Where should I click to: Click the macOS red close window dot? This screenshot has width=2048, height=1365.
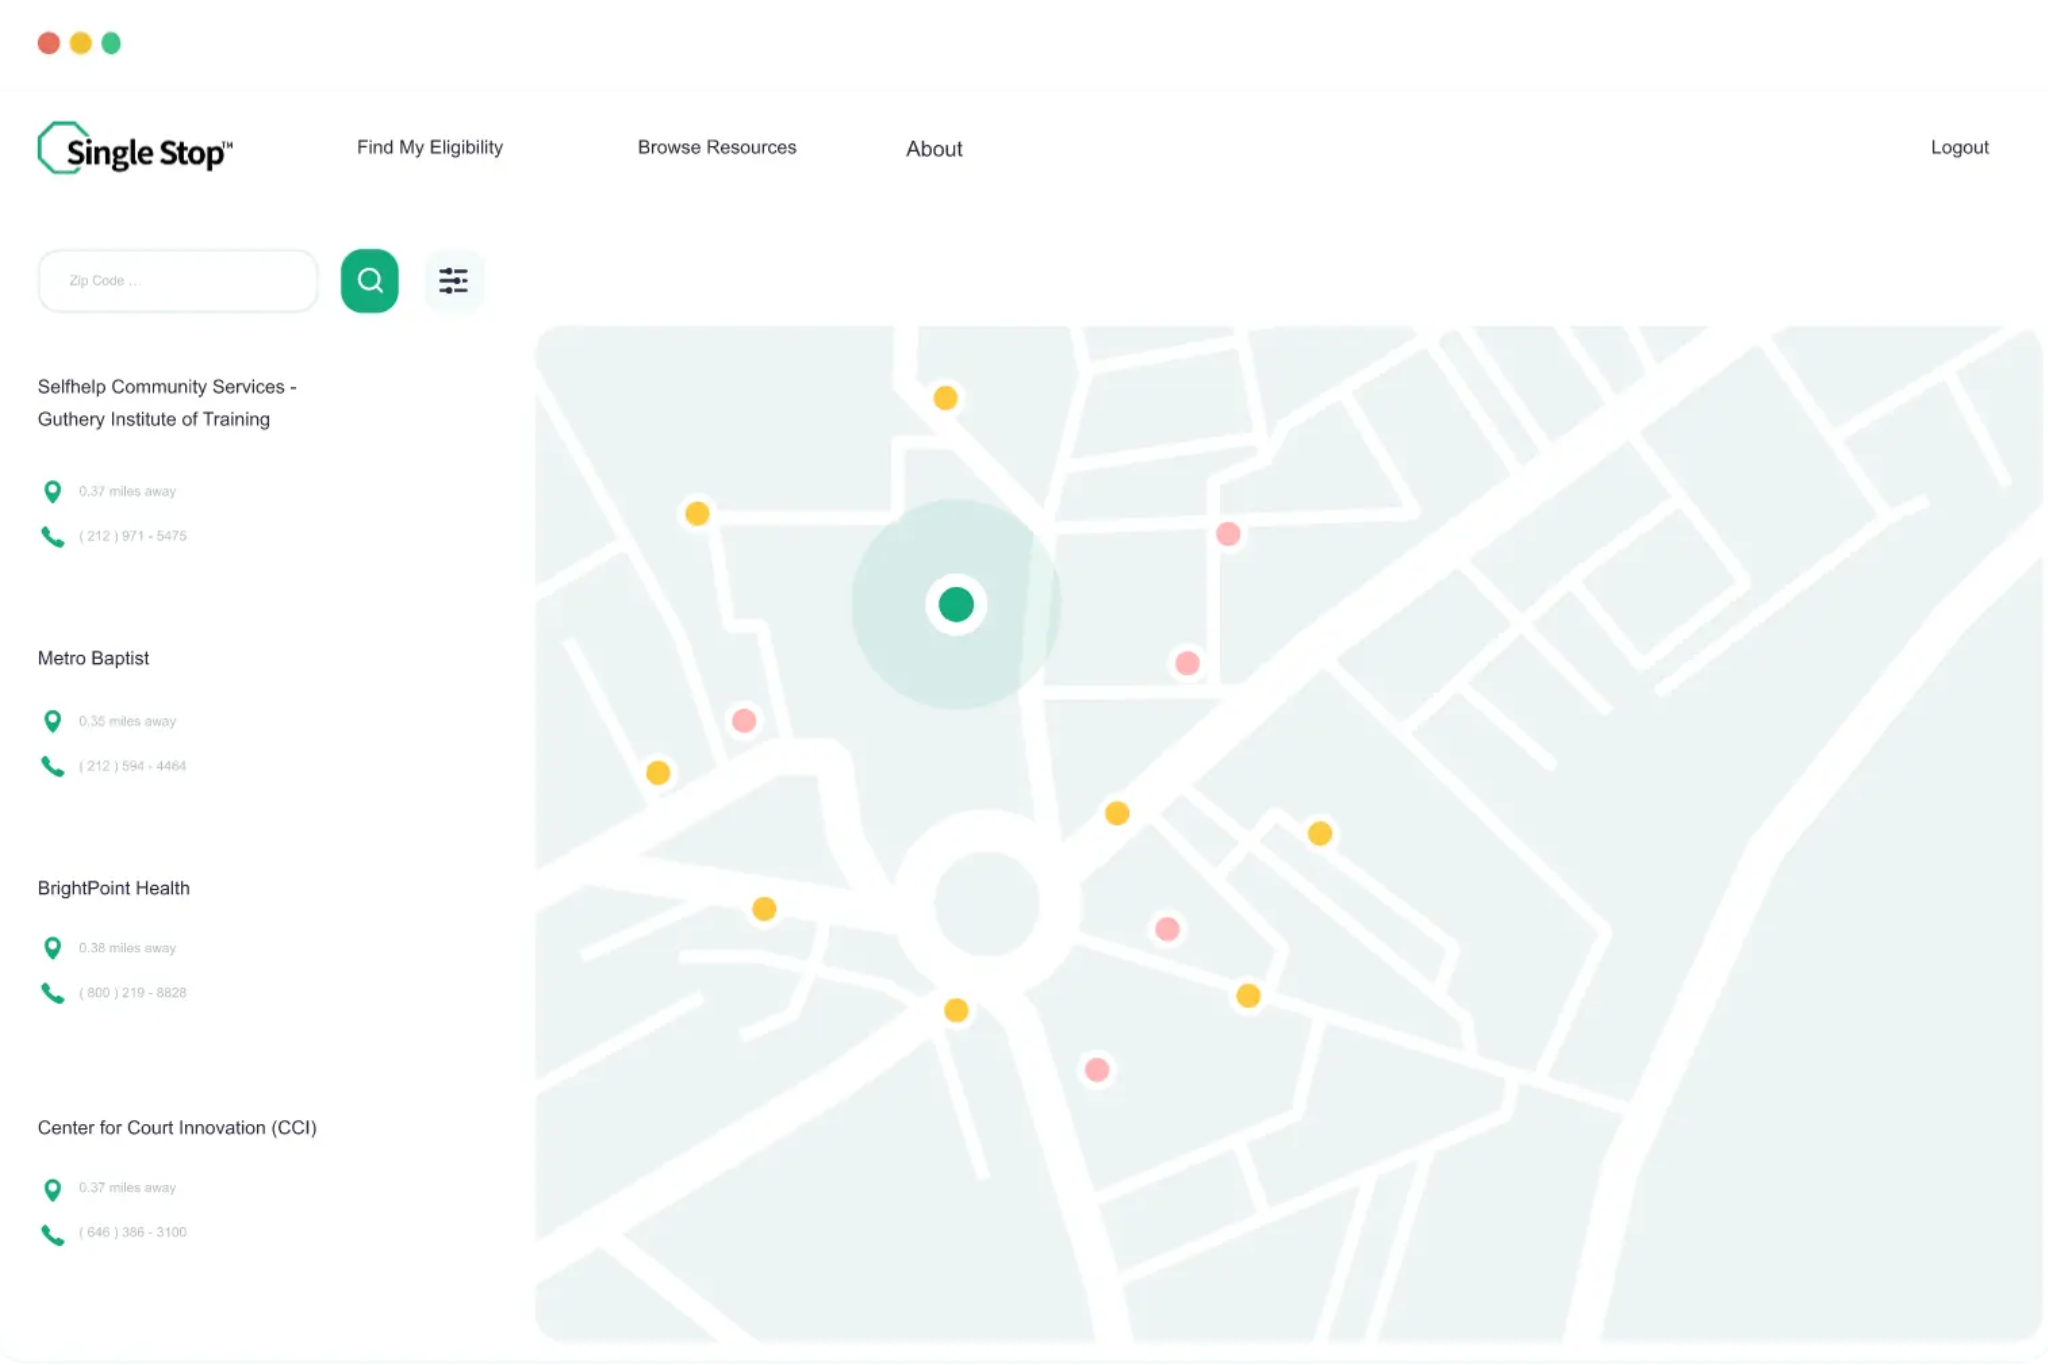(49, 43)
